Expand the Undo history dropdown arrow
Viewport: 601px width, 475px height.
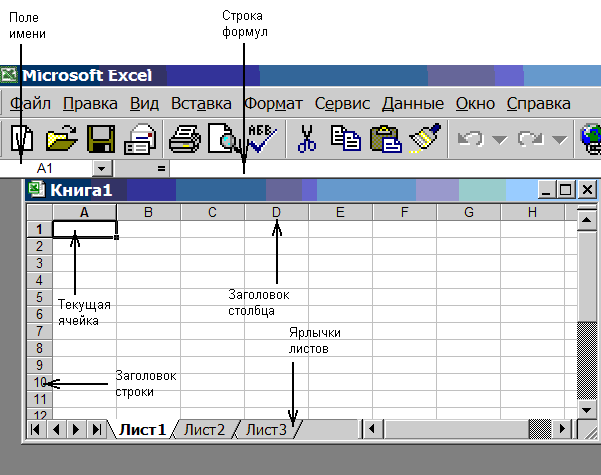[499, 140]
